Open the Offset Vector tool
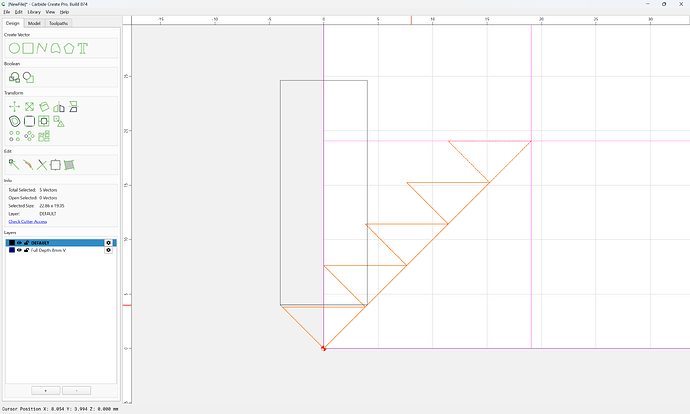This screenshot has width=690, height=414. pyautogui.click(x=15, y=121)
